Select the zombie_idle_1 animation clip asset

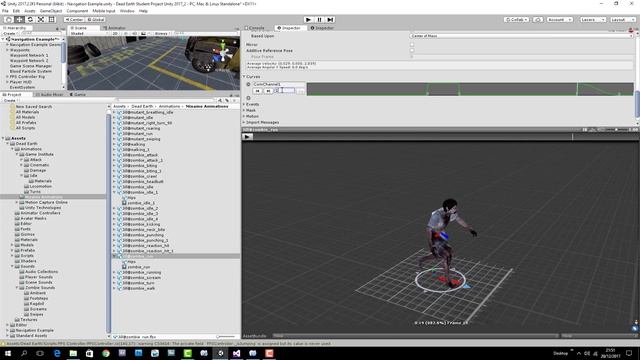[x=141, y=203]
